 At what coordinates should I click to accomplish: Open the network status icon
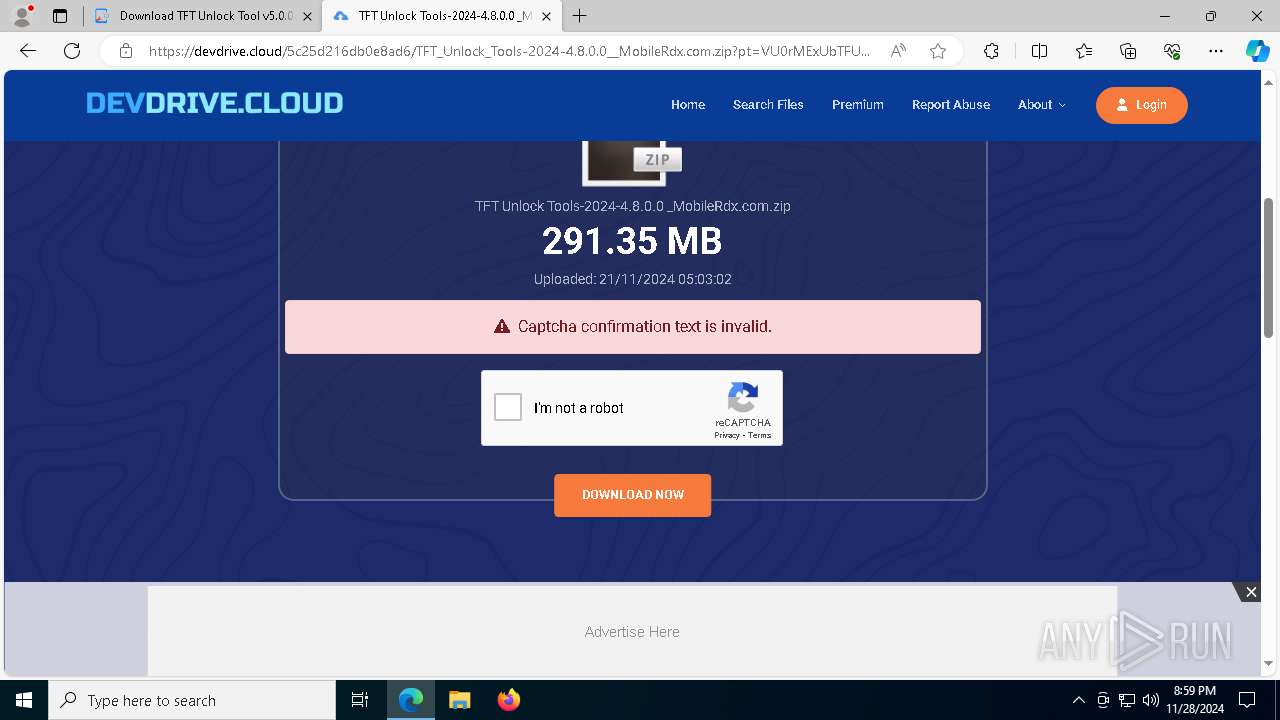click(1127, 700)
